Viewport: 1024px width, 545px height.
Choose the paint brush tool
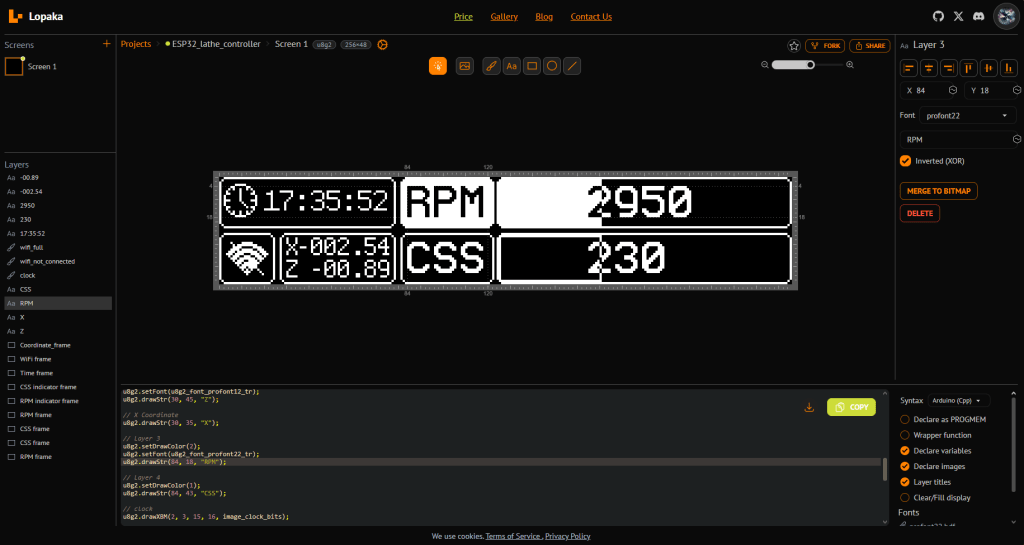491,66
